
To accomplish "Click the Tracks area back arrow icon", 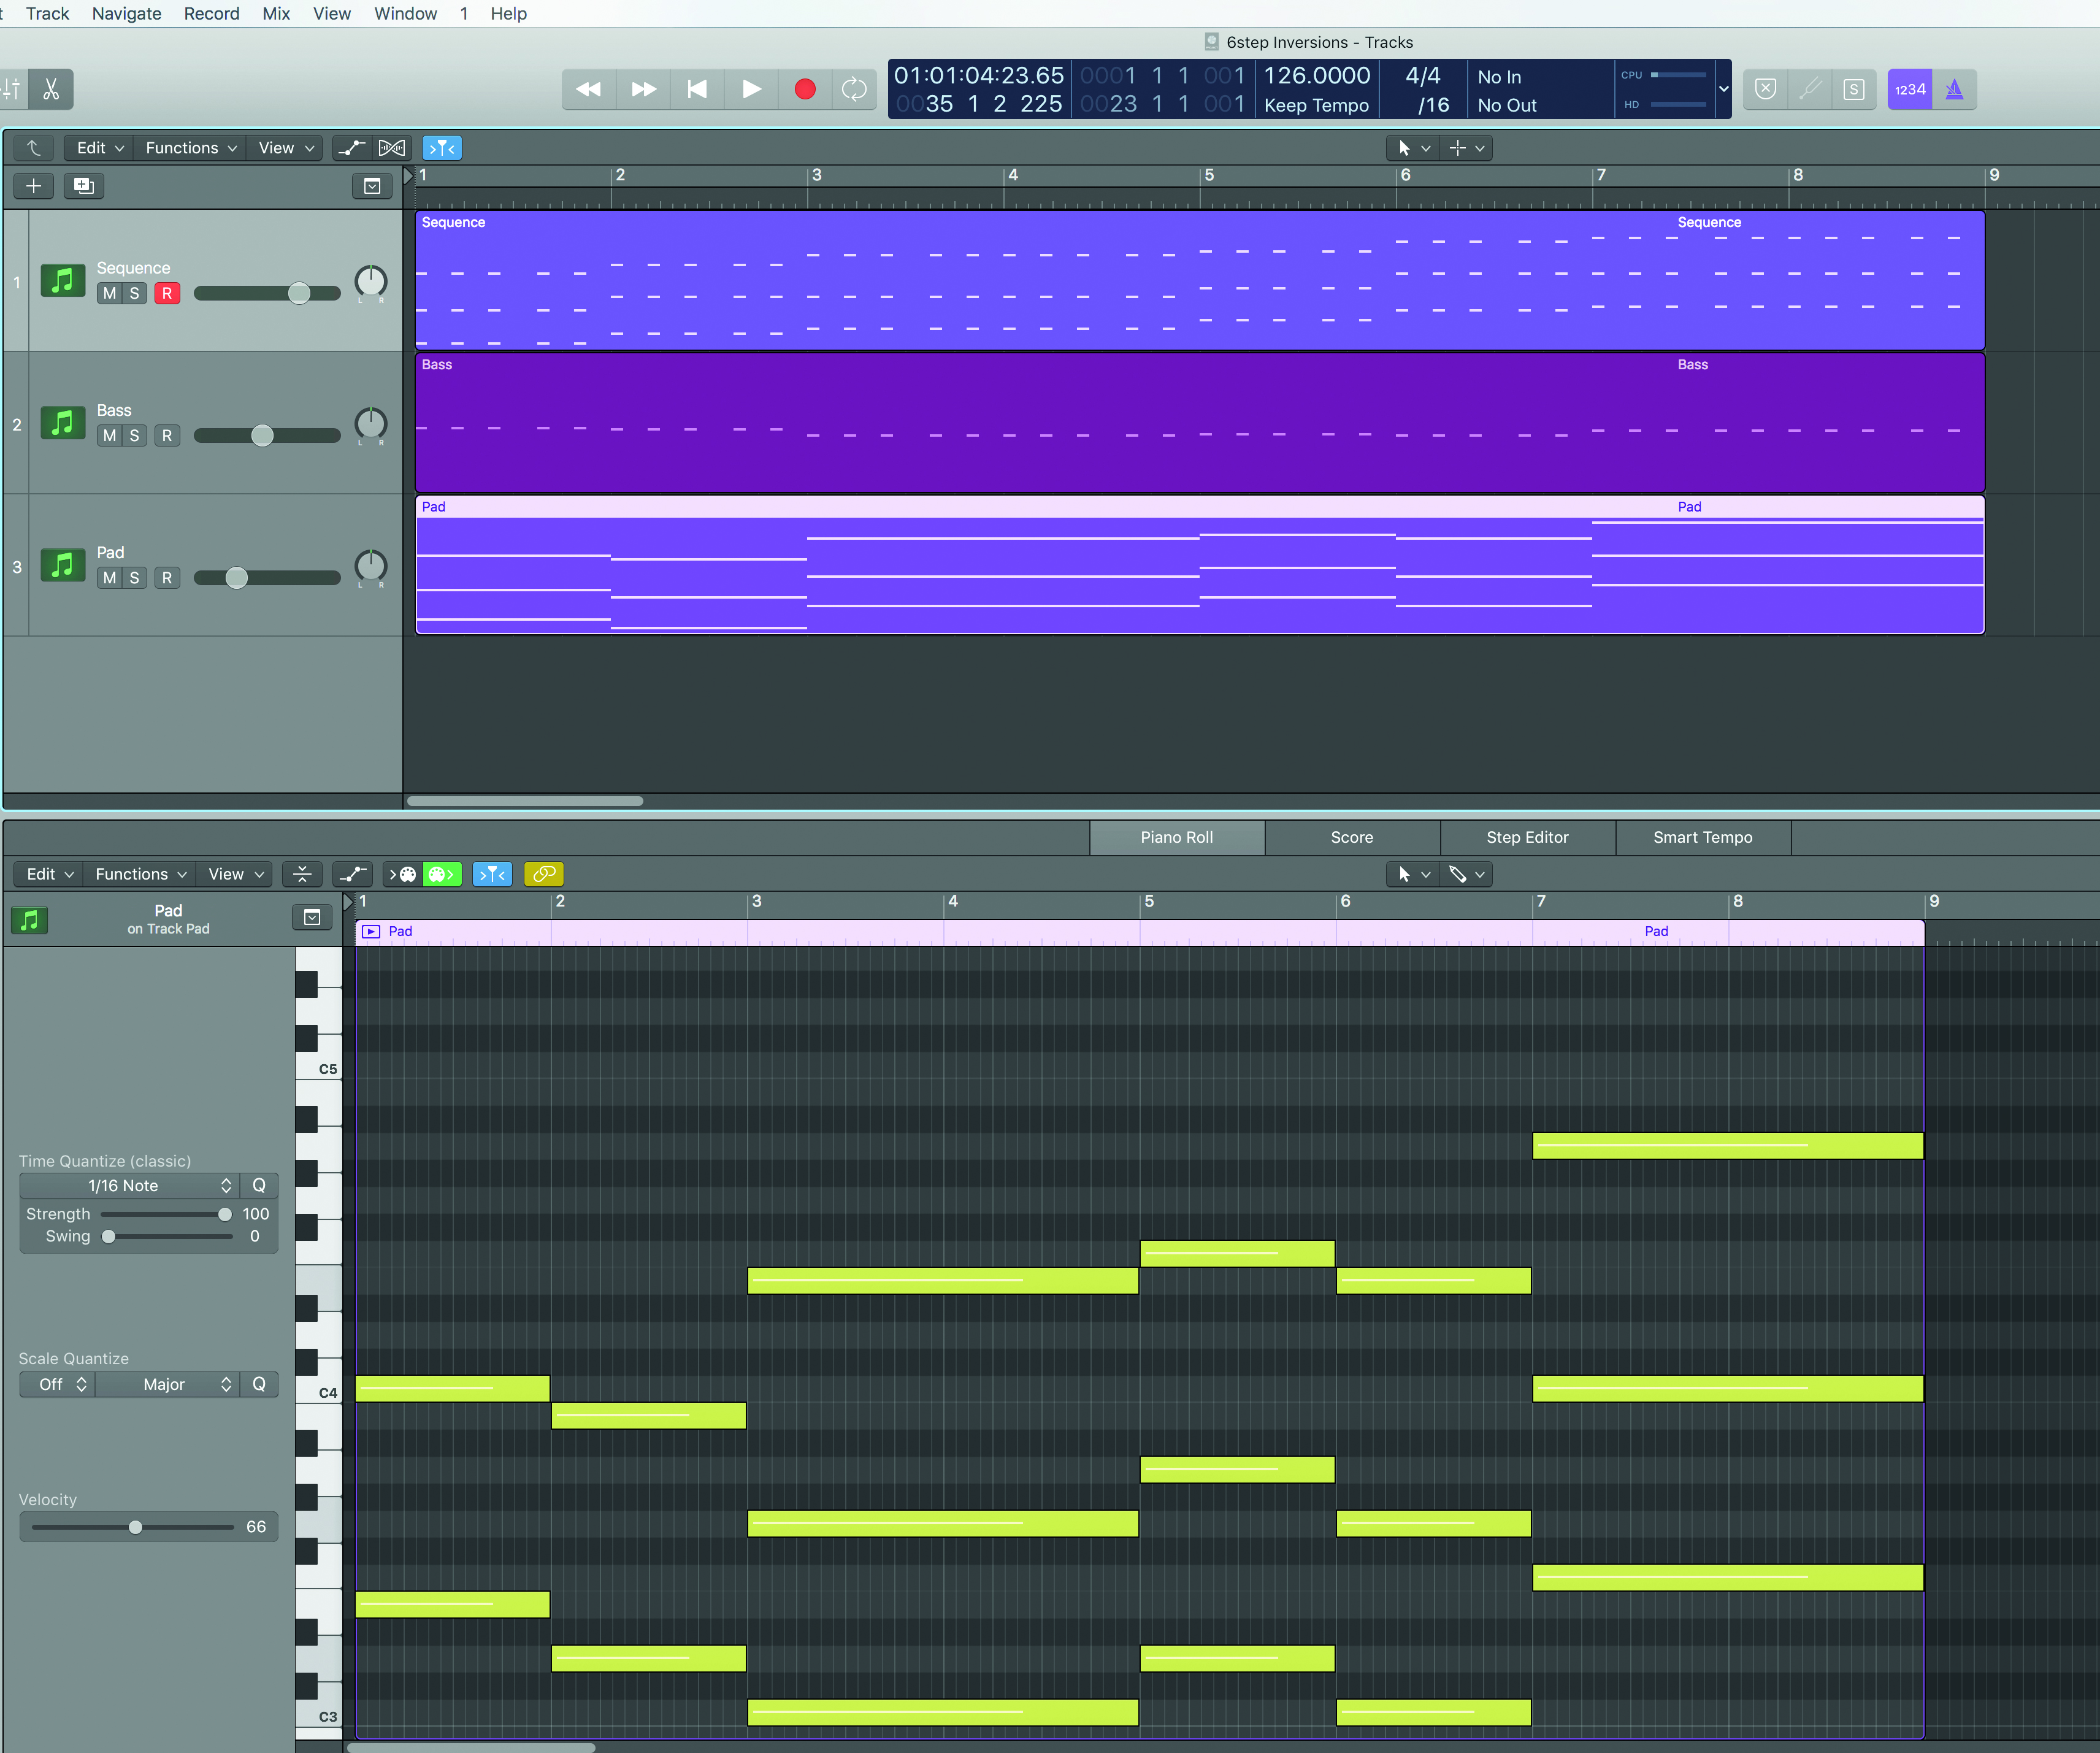I will coord(34,148).
